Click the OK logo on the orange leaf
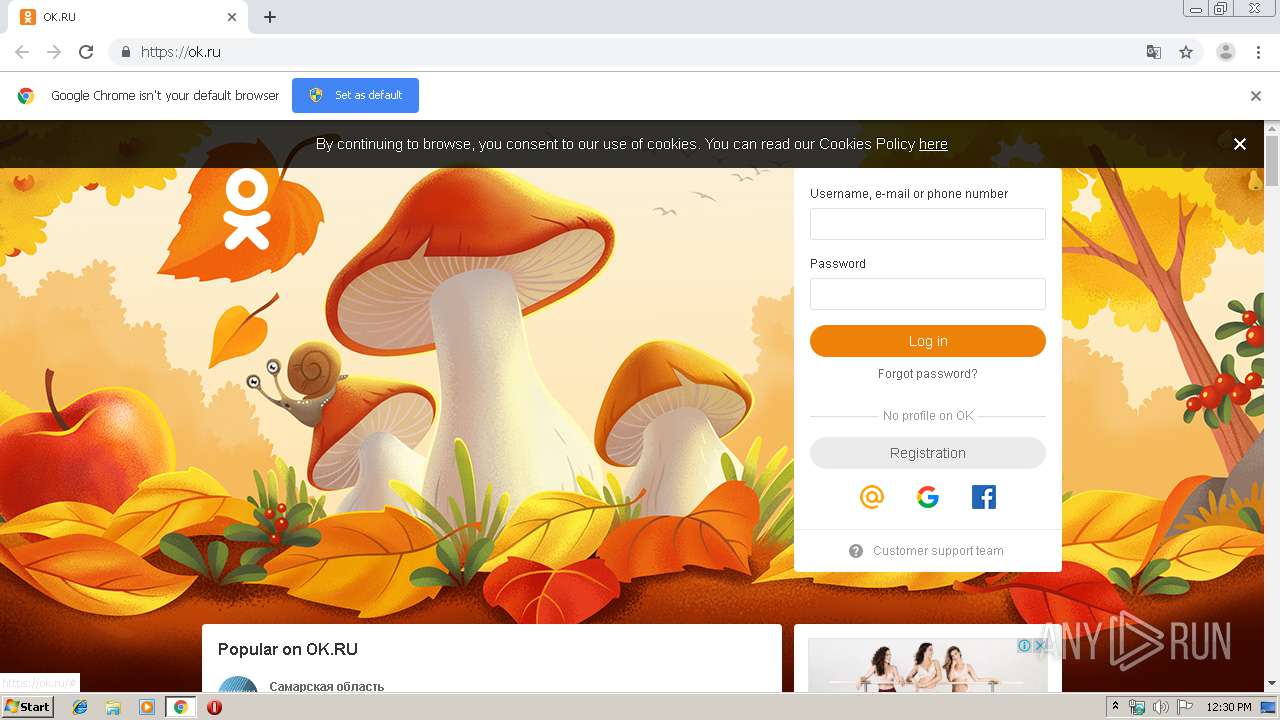Viewport: 1280px width, 720px height. coord(247,209)
